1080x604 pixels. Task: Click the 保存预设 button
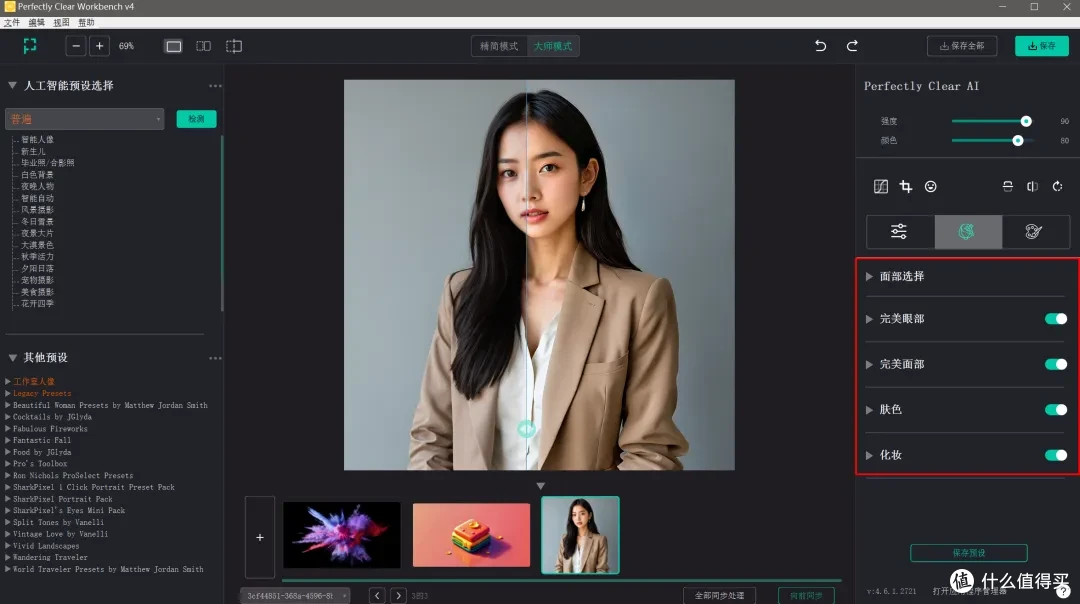click(968, 553)
